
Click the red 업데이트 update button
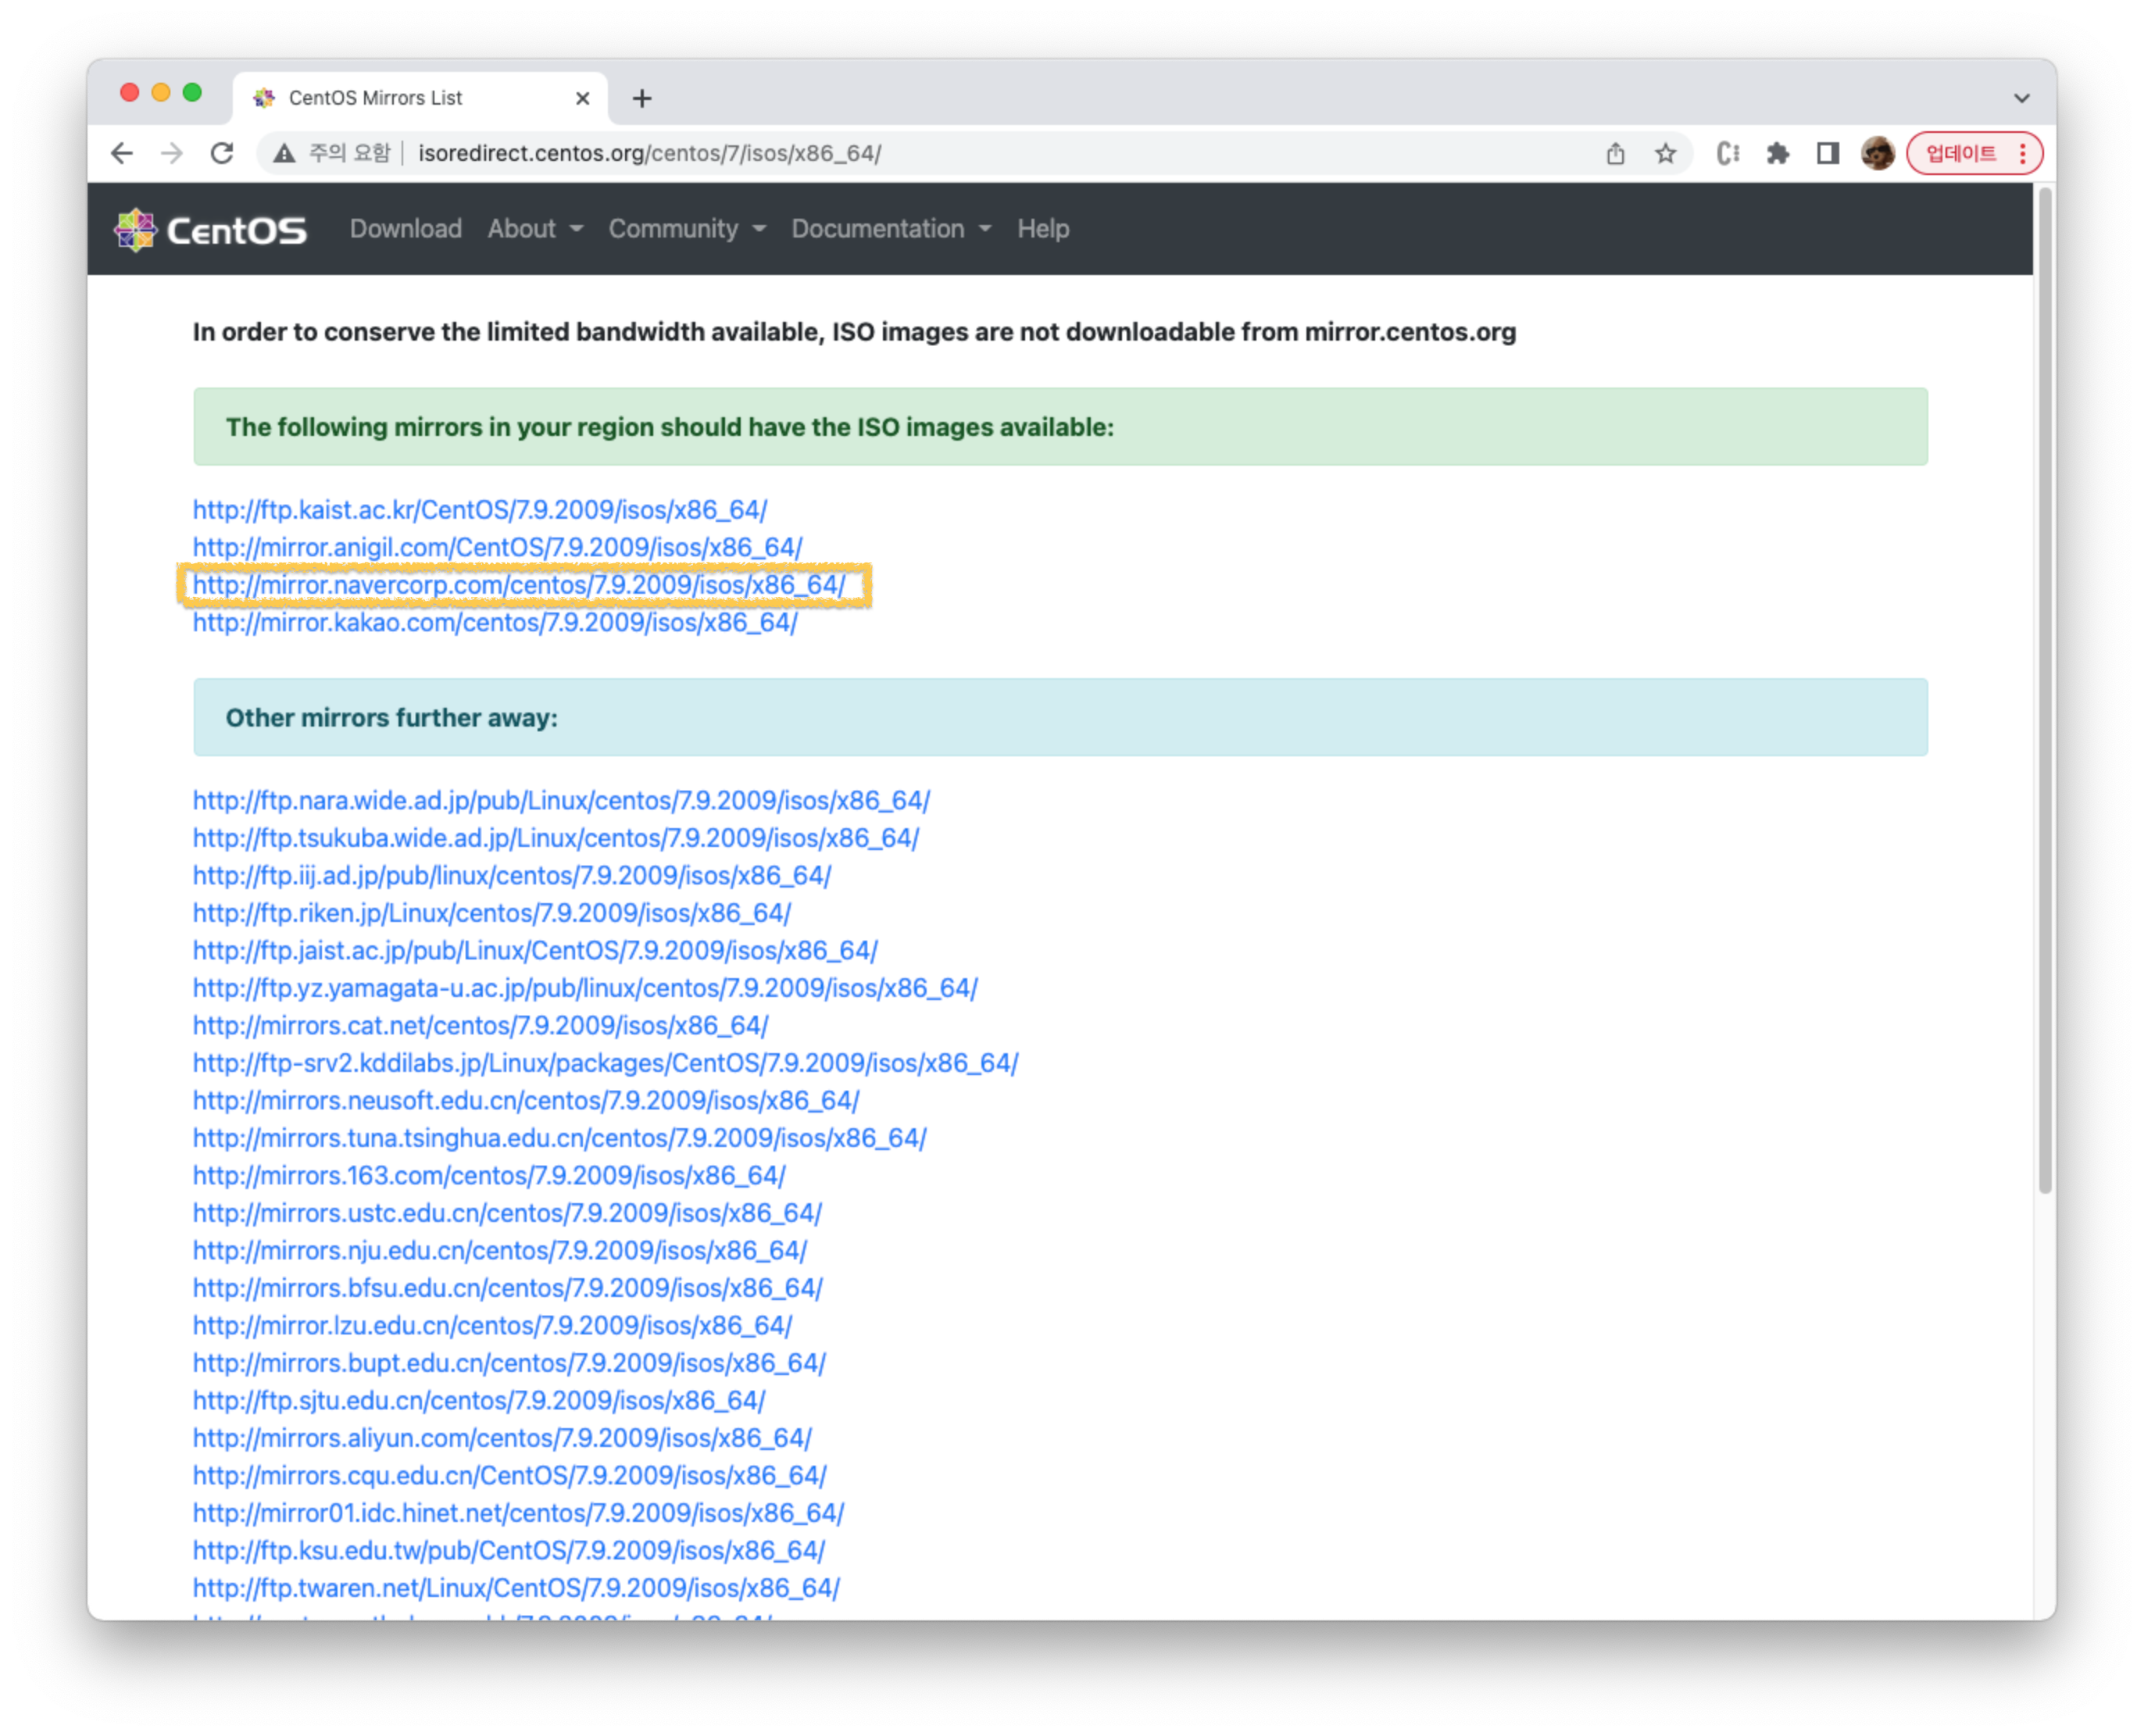click(x=1960, y=153)
